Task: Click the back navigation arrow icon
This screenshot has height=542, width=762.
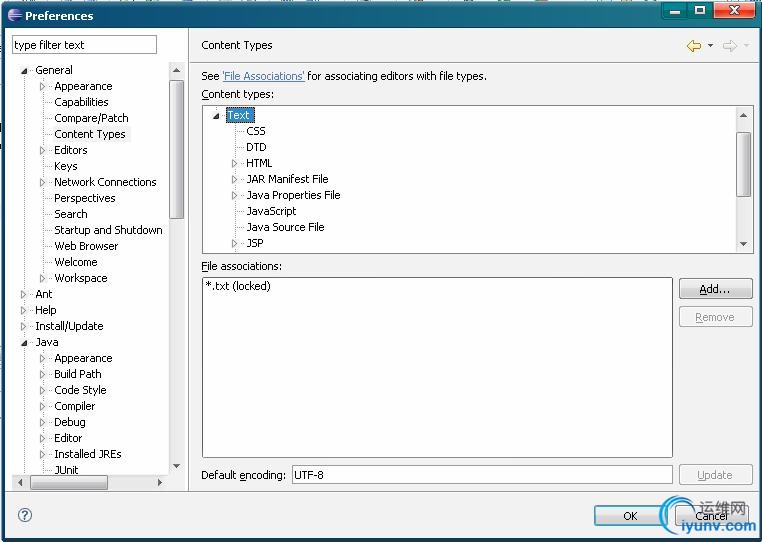Action: point(694,46)
